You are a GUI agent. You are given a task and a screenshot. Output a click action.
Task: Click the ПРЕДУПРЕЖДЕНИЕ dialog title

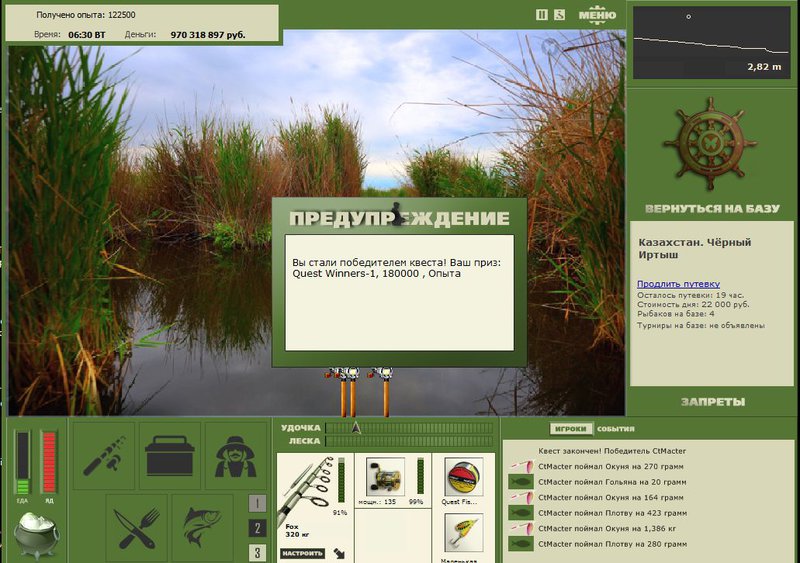399,218
